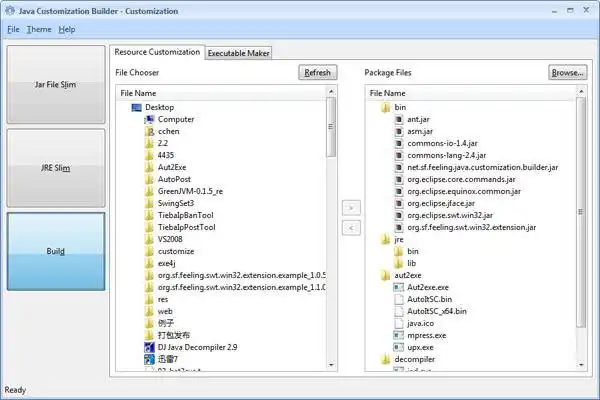Open the File menu
600x400 pixels.
tap(13, 29)
